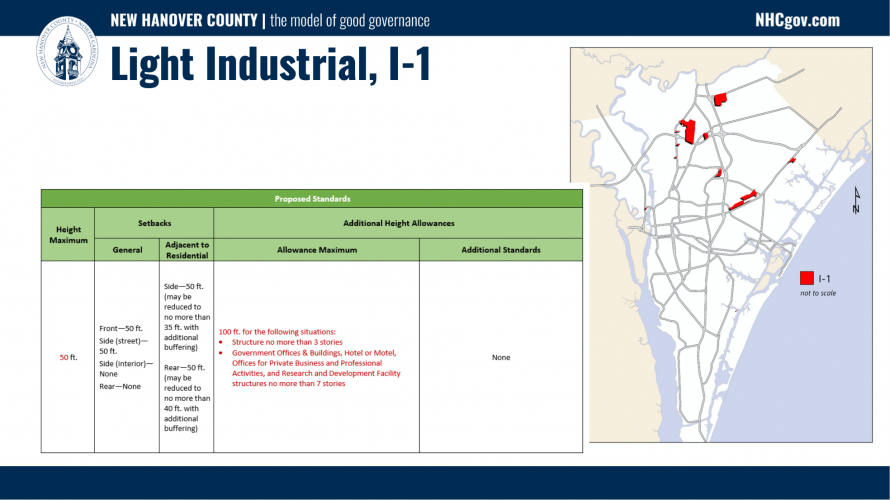Click the north arrow on the map

(856, 202)
